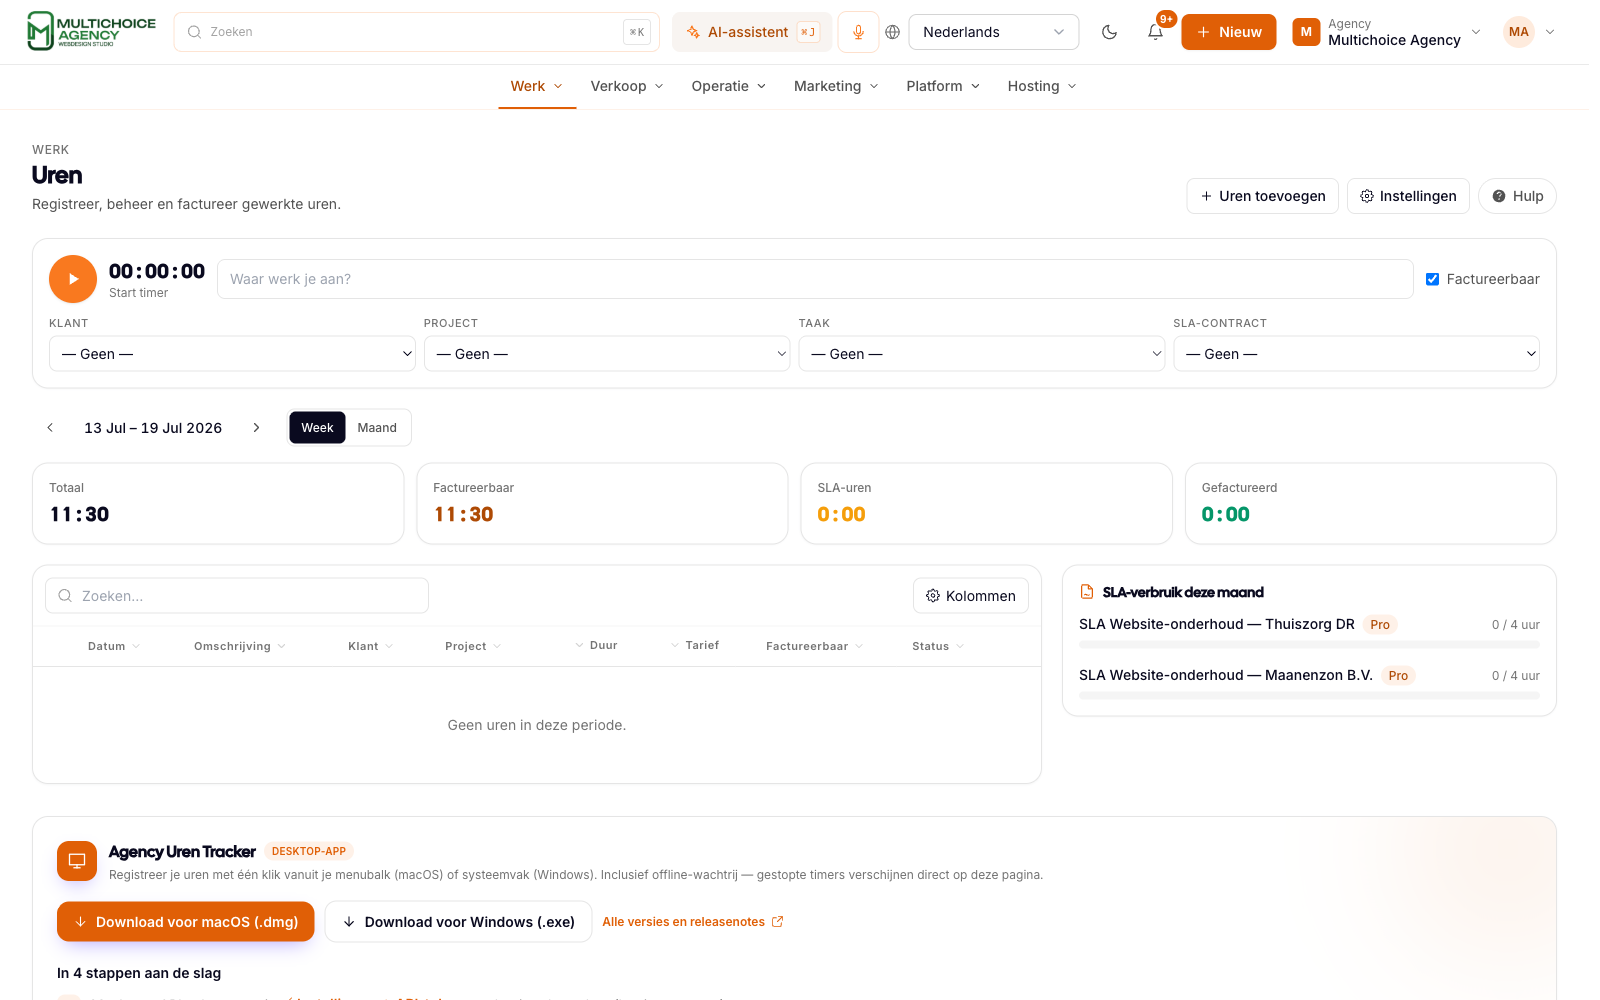Open the MA user avatar
Image resolution: width=1600 pixels, height=1000 pixels.
pyautogui.click(x=1518, y=32)
